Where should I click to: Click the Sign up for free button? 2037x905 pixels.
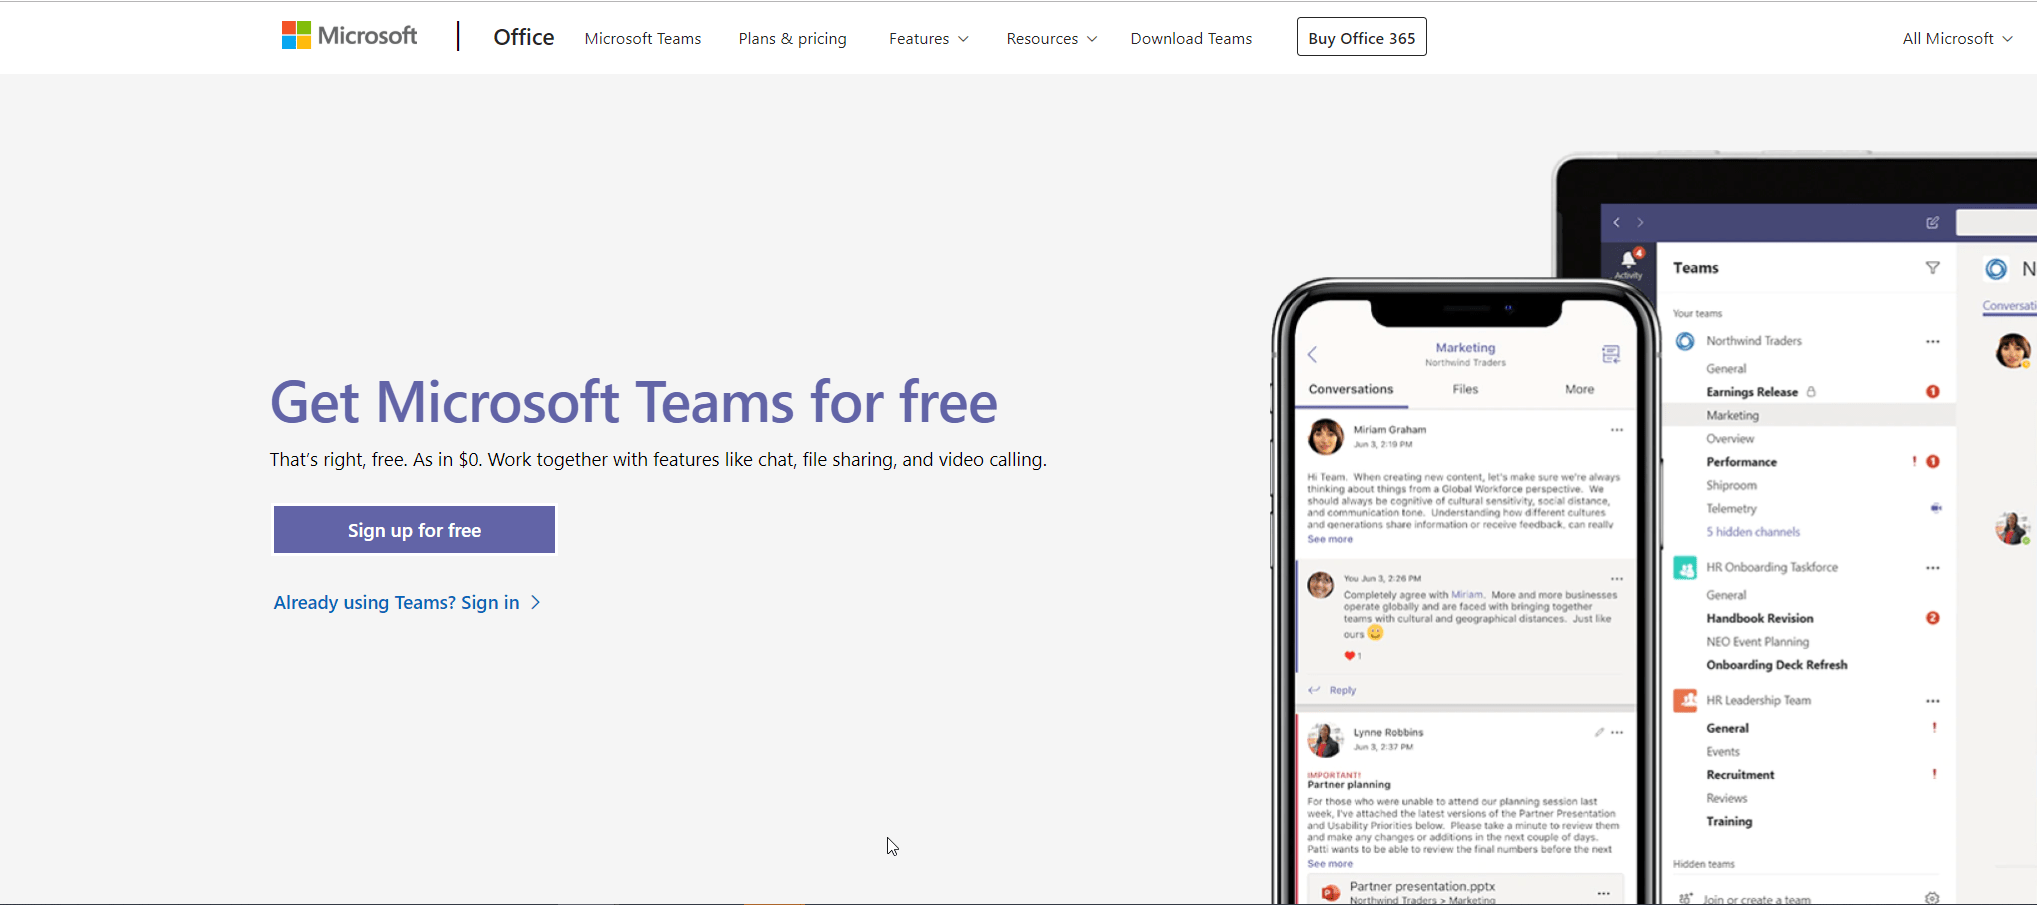(414, 530)
